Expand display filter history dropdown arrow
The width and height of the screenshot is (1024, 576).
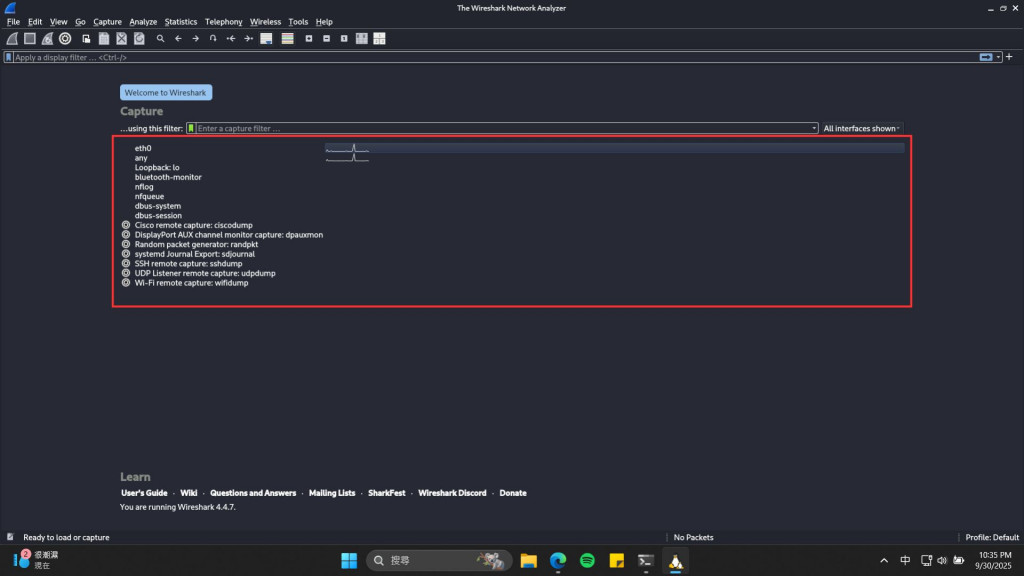click(999, 57)
